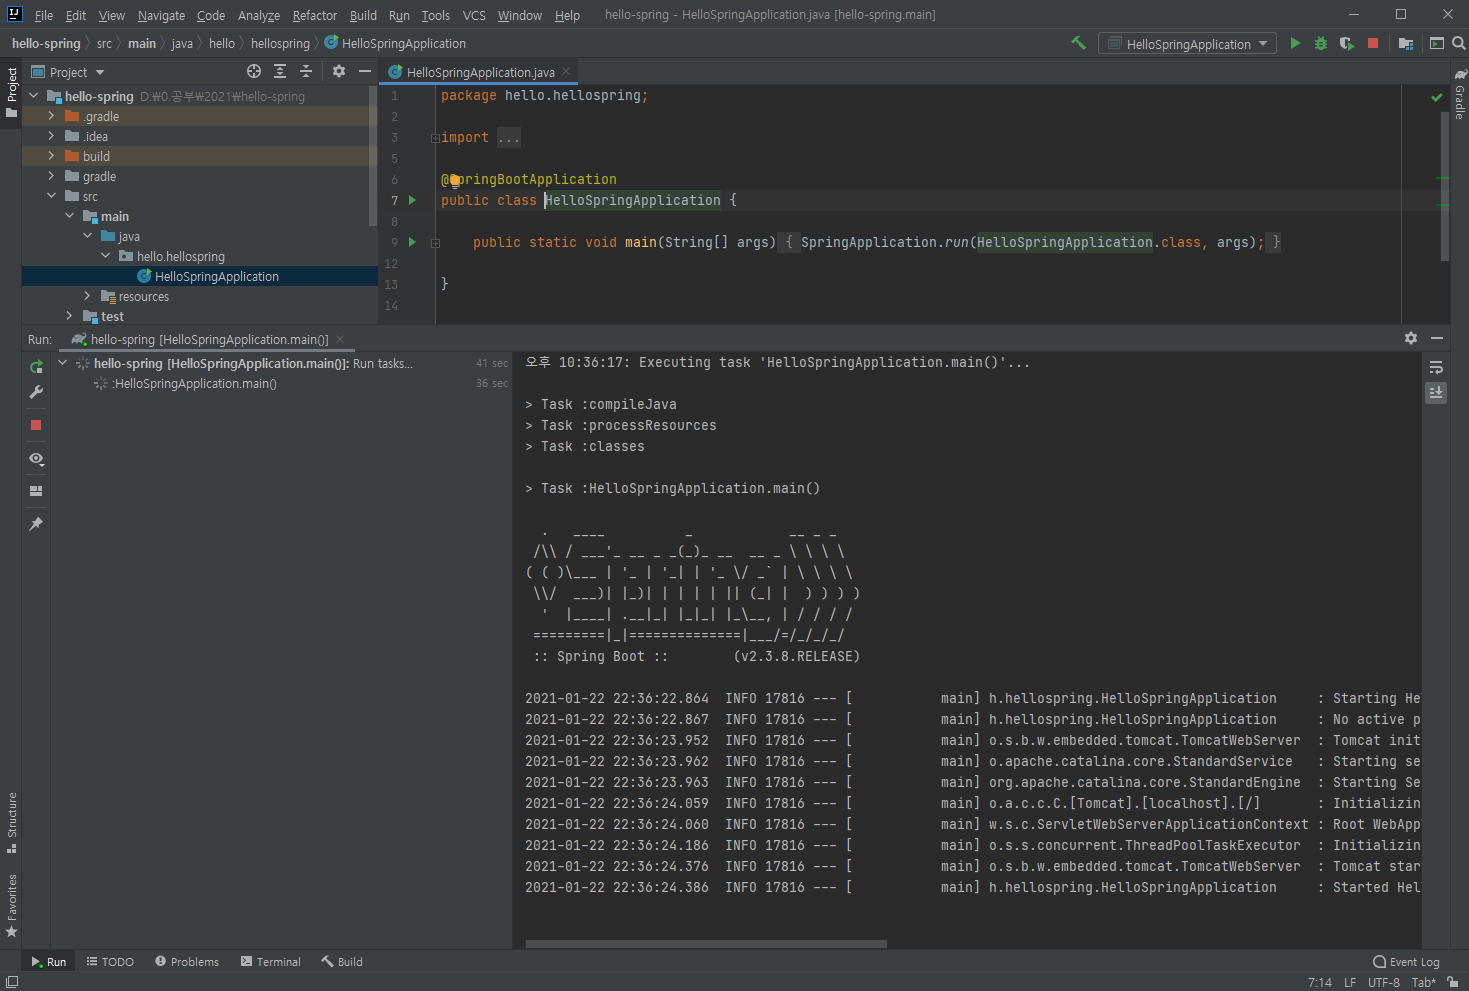Toggle scroll to end of console
This screenshot has height=991, width=1469.
[x=1436, y=393]
